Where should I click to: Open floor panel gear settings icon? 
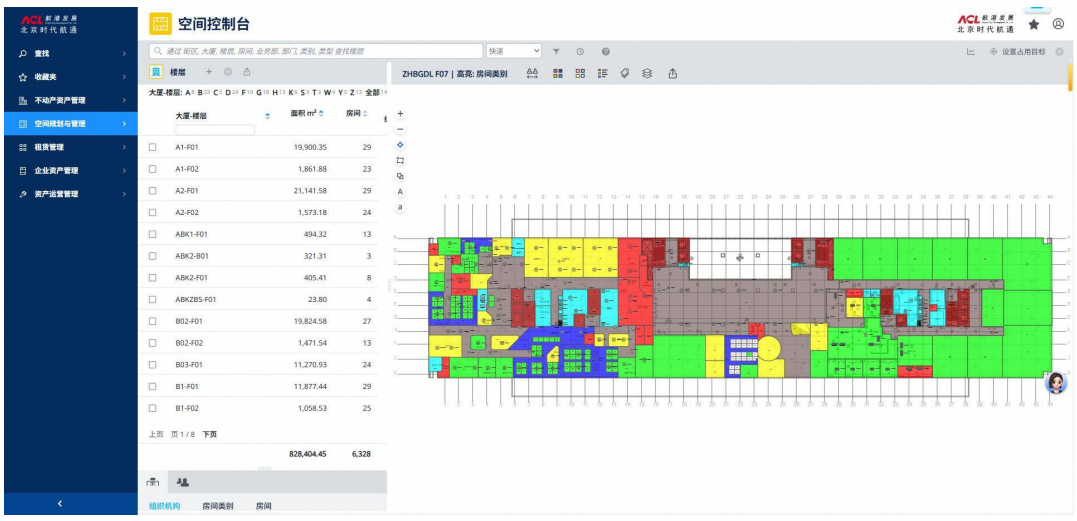point(228,71)
